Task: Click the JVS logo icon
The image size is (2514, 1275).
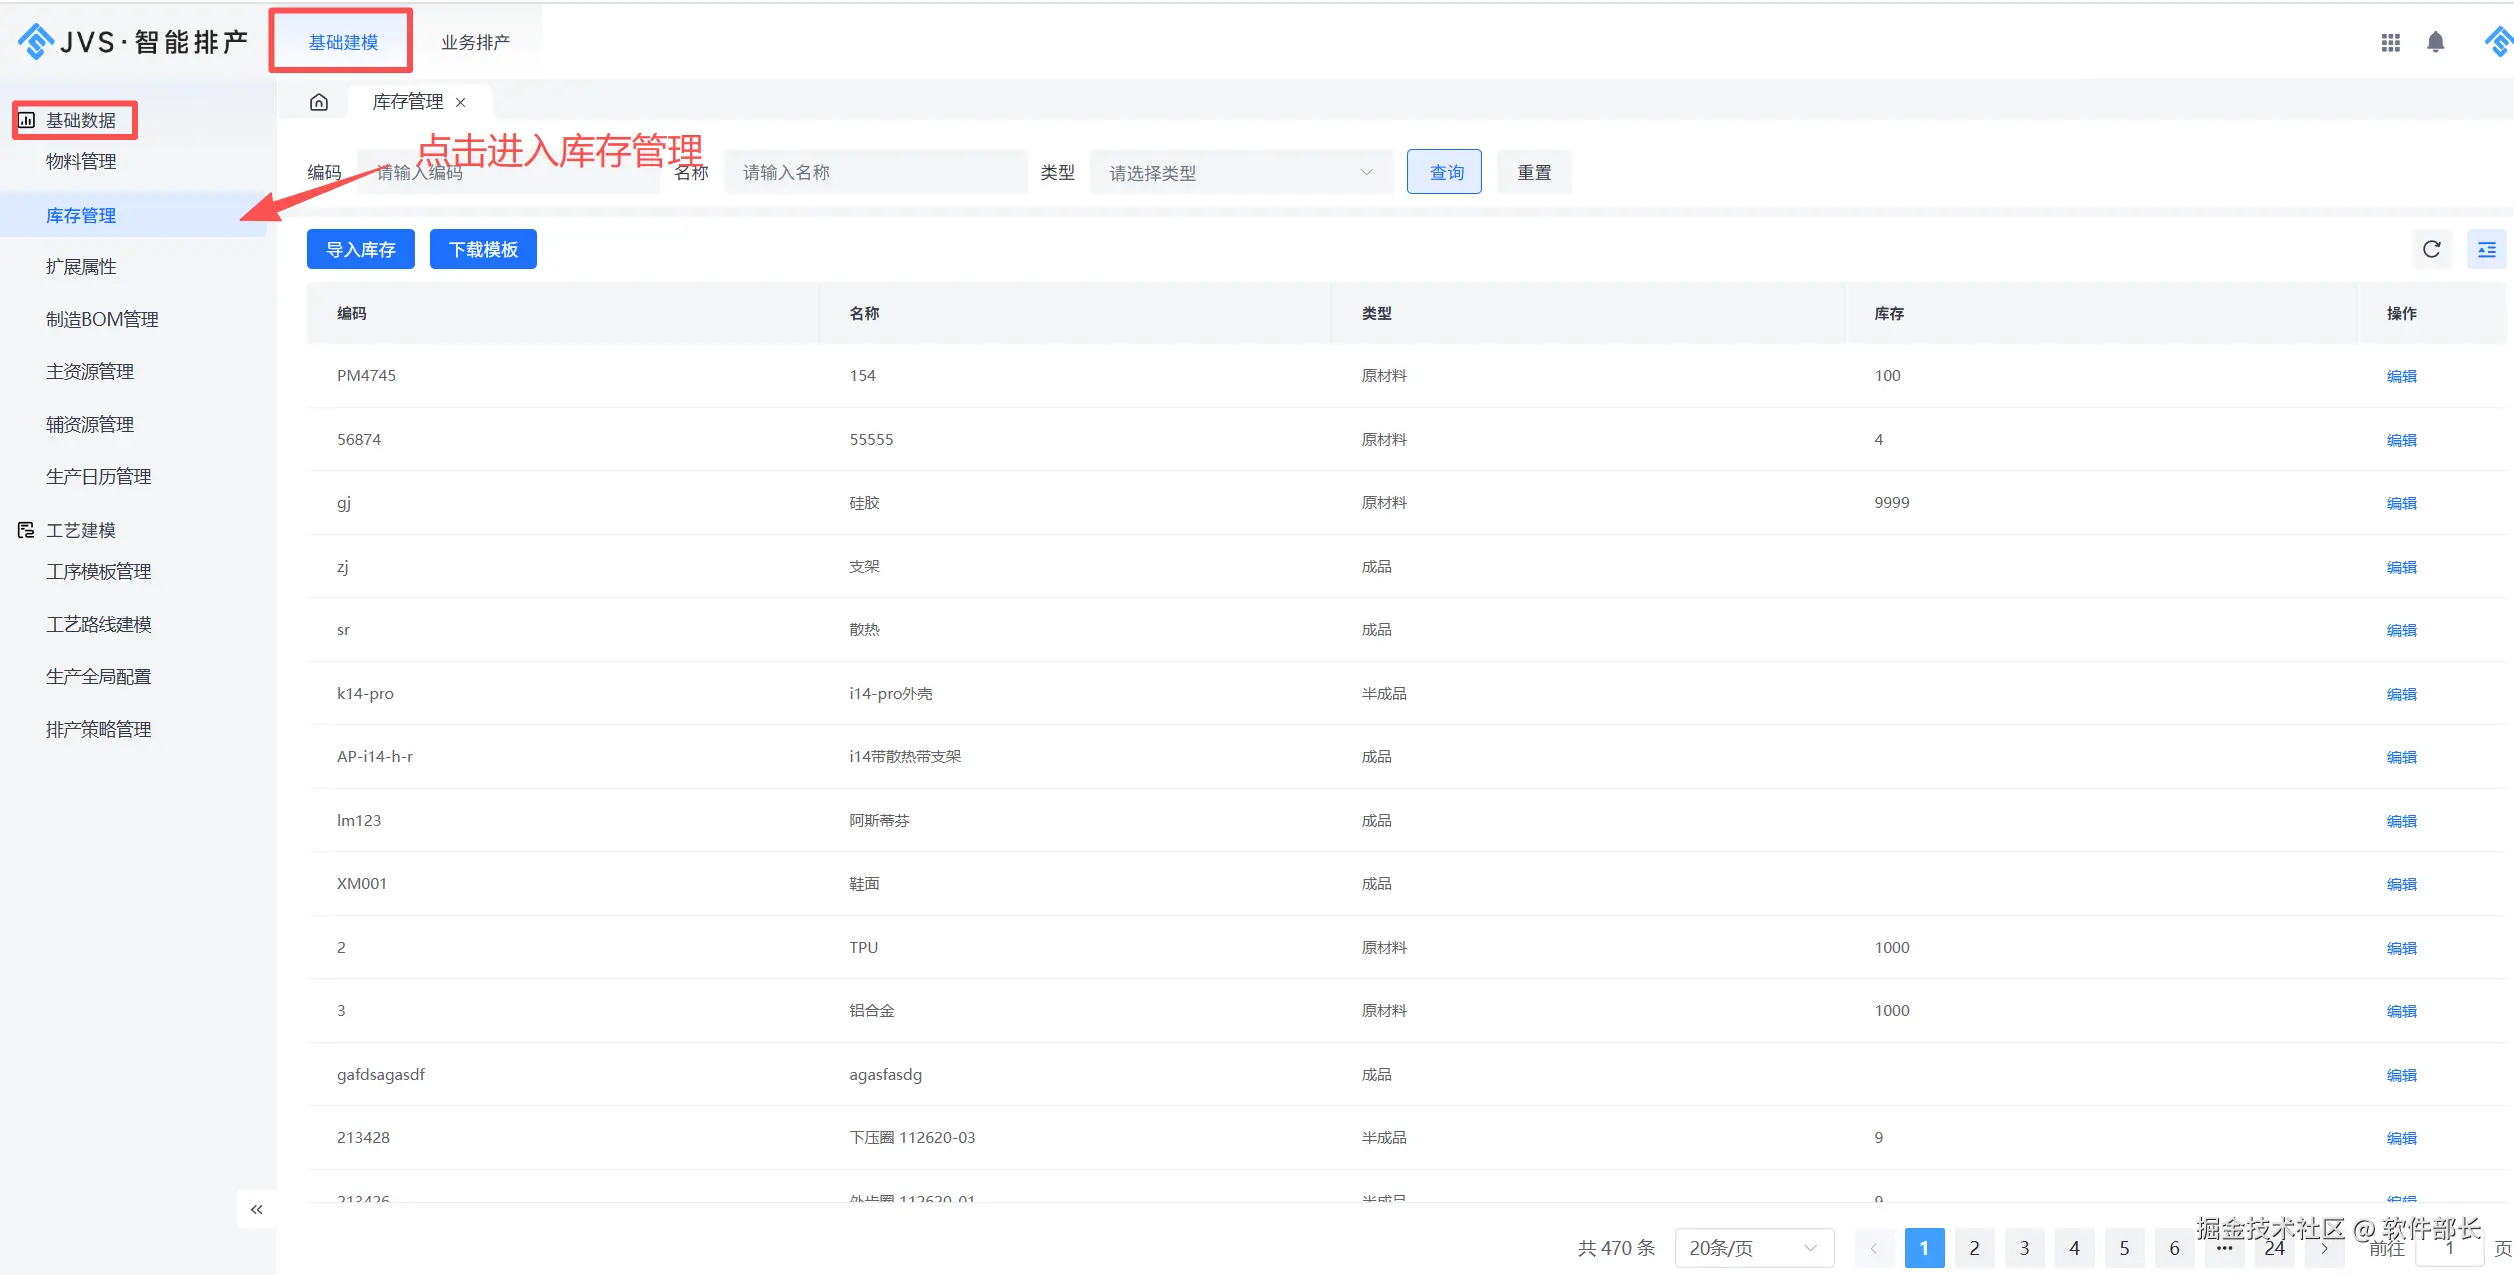Action: click(x=36, y=42)
